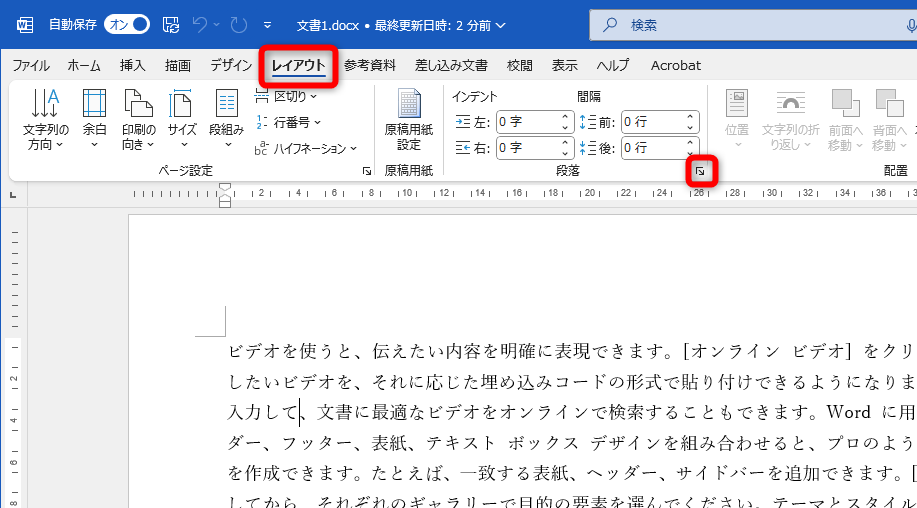Open the 段組み columns menu
This screenshot has width=917, height=508.
(x=226, y=119)
